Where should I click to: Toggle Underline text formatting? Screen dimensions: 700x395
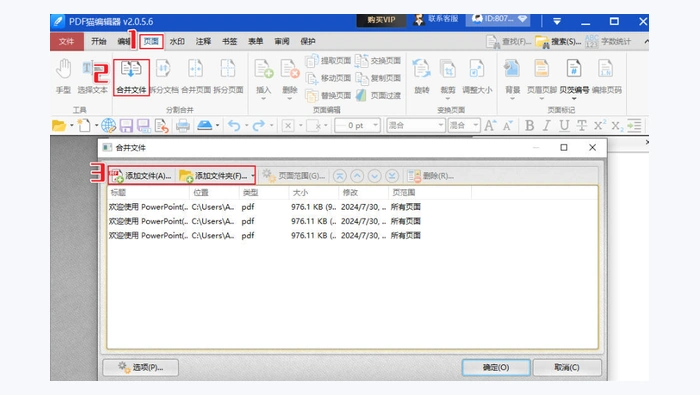pos(564,126)
